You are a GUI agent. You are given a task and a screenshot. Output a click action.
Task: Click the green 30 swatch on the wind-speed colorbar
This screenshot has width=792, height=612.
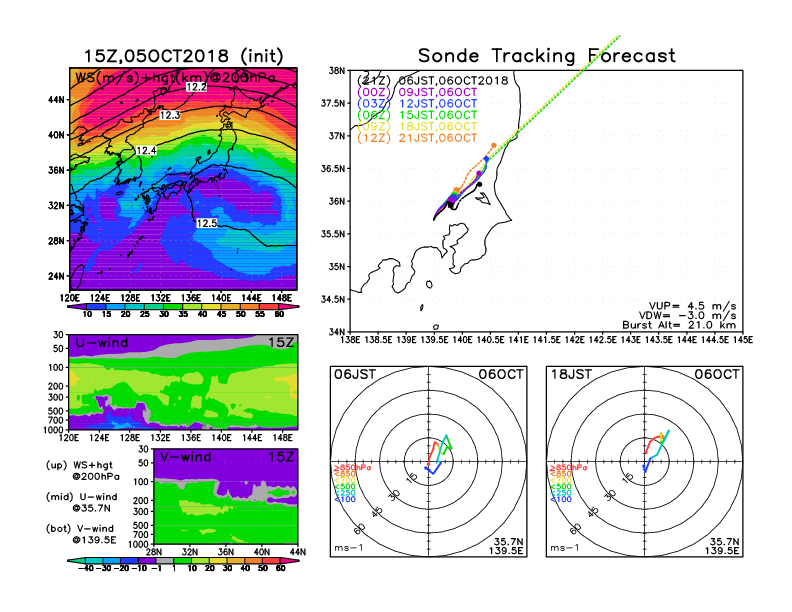[x=173, y=306]
